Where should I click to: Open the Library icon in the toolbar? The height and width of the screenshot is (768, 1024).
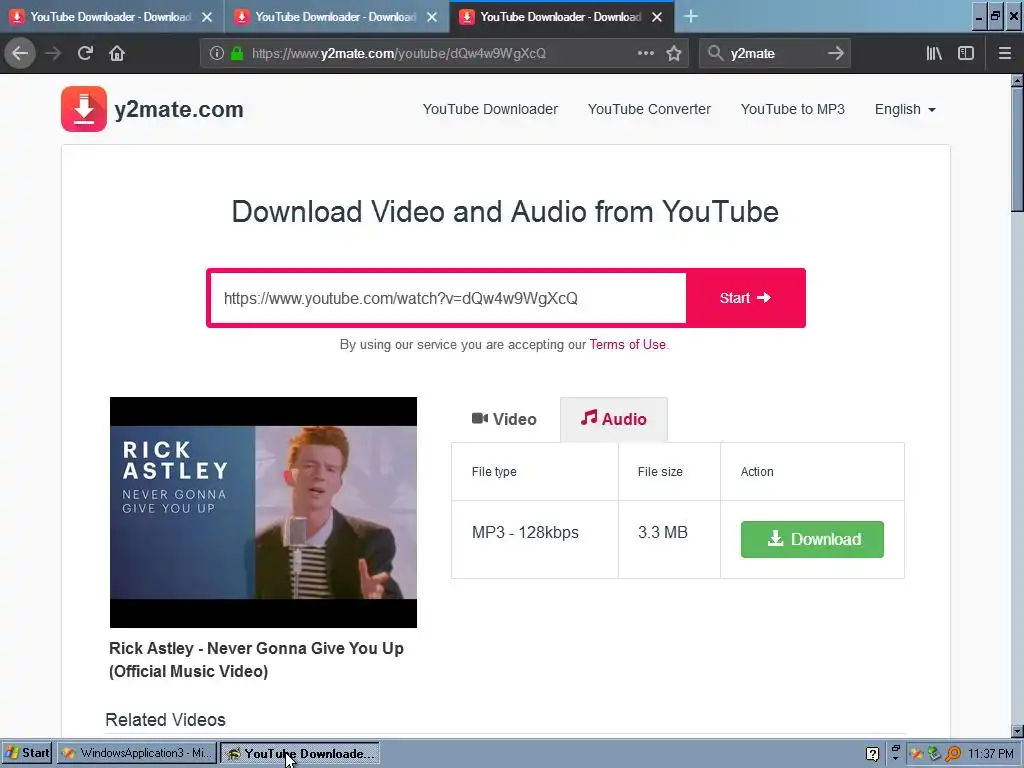pos(934,54)
